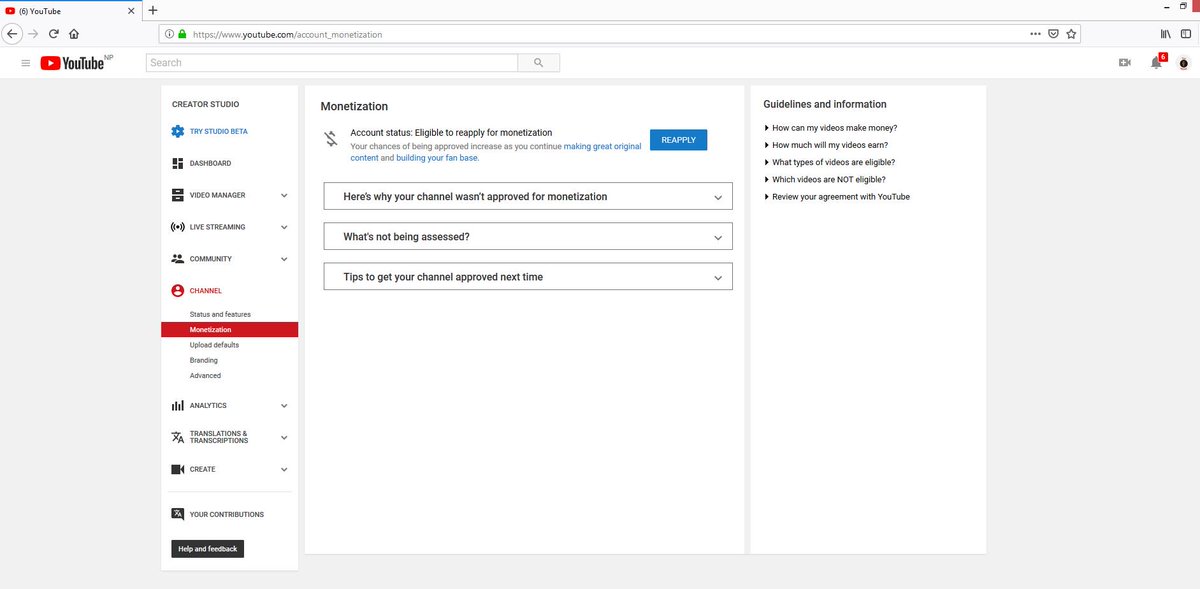Viewport: 1200px width, 589px height.
Task: Click the Reapply button
Action: [678, 140]
